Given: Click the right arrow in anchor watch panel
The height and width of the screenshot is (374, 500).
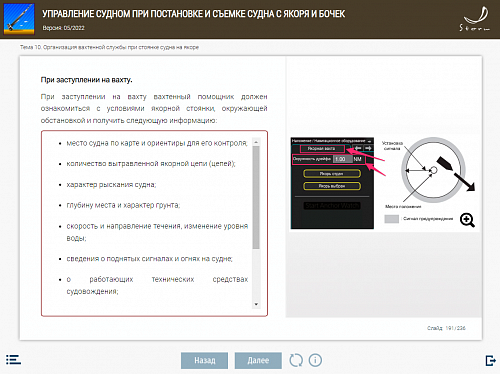Looking at the screenshot, I should click(x=368, y=148).
